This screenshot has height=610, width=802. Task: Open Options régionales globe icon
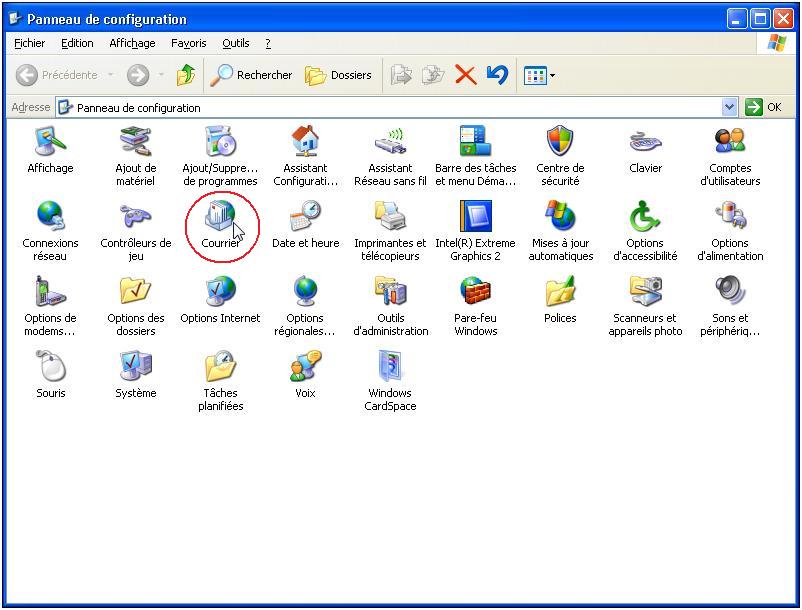pos(305,290)
